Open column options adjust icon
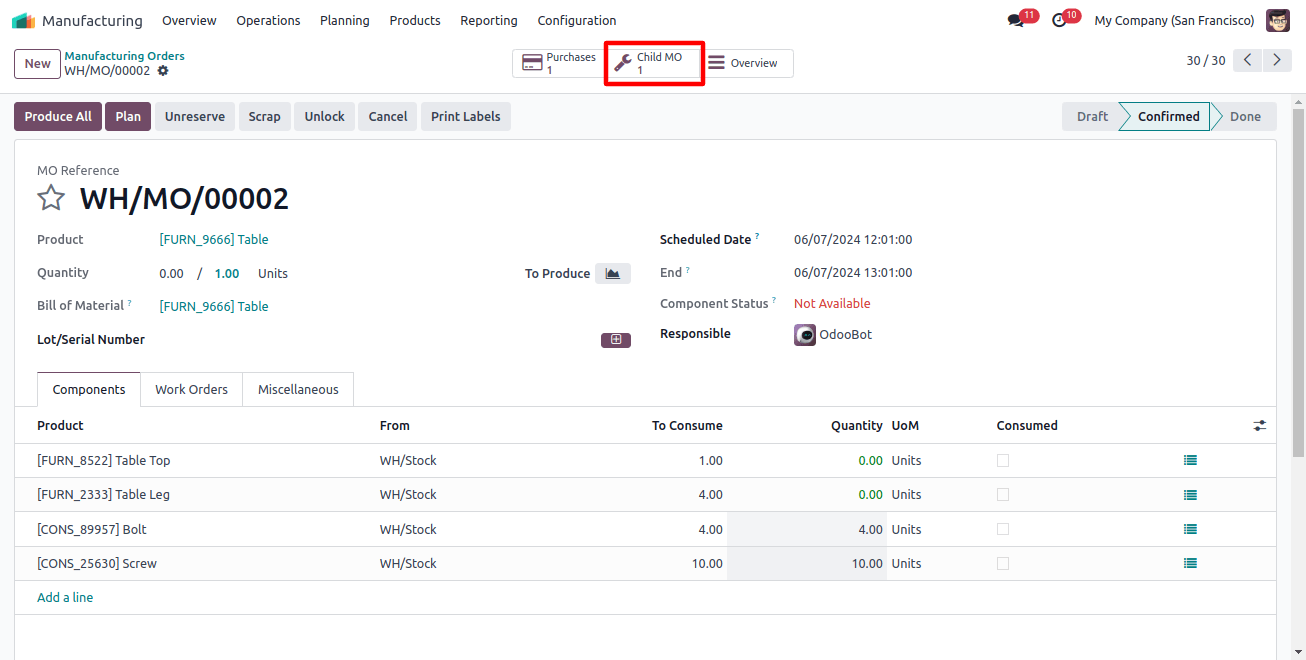 1259,426
